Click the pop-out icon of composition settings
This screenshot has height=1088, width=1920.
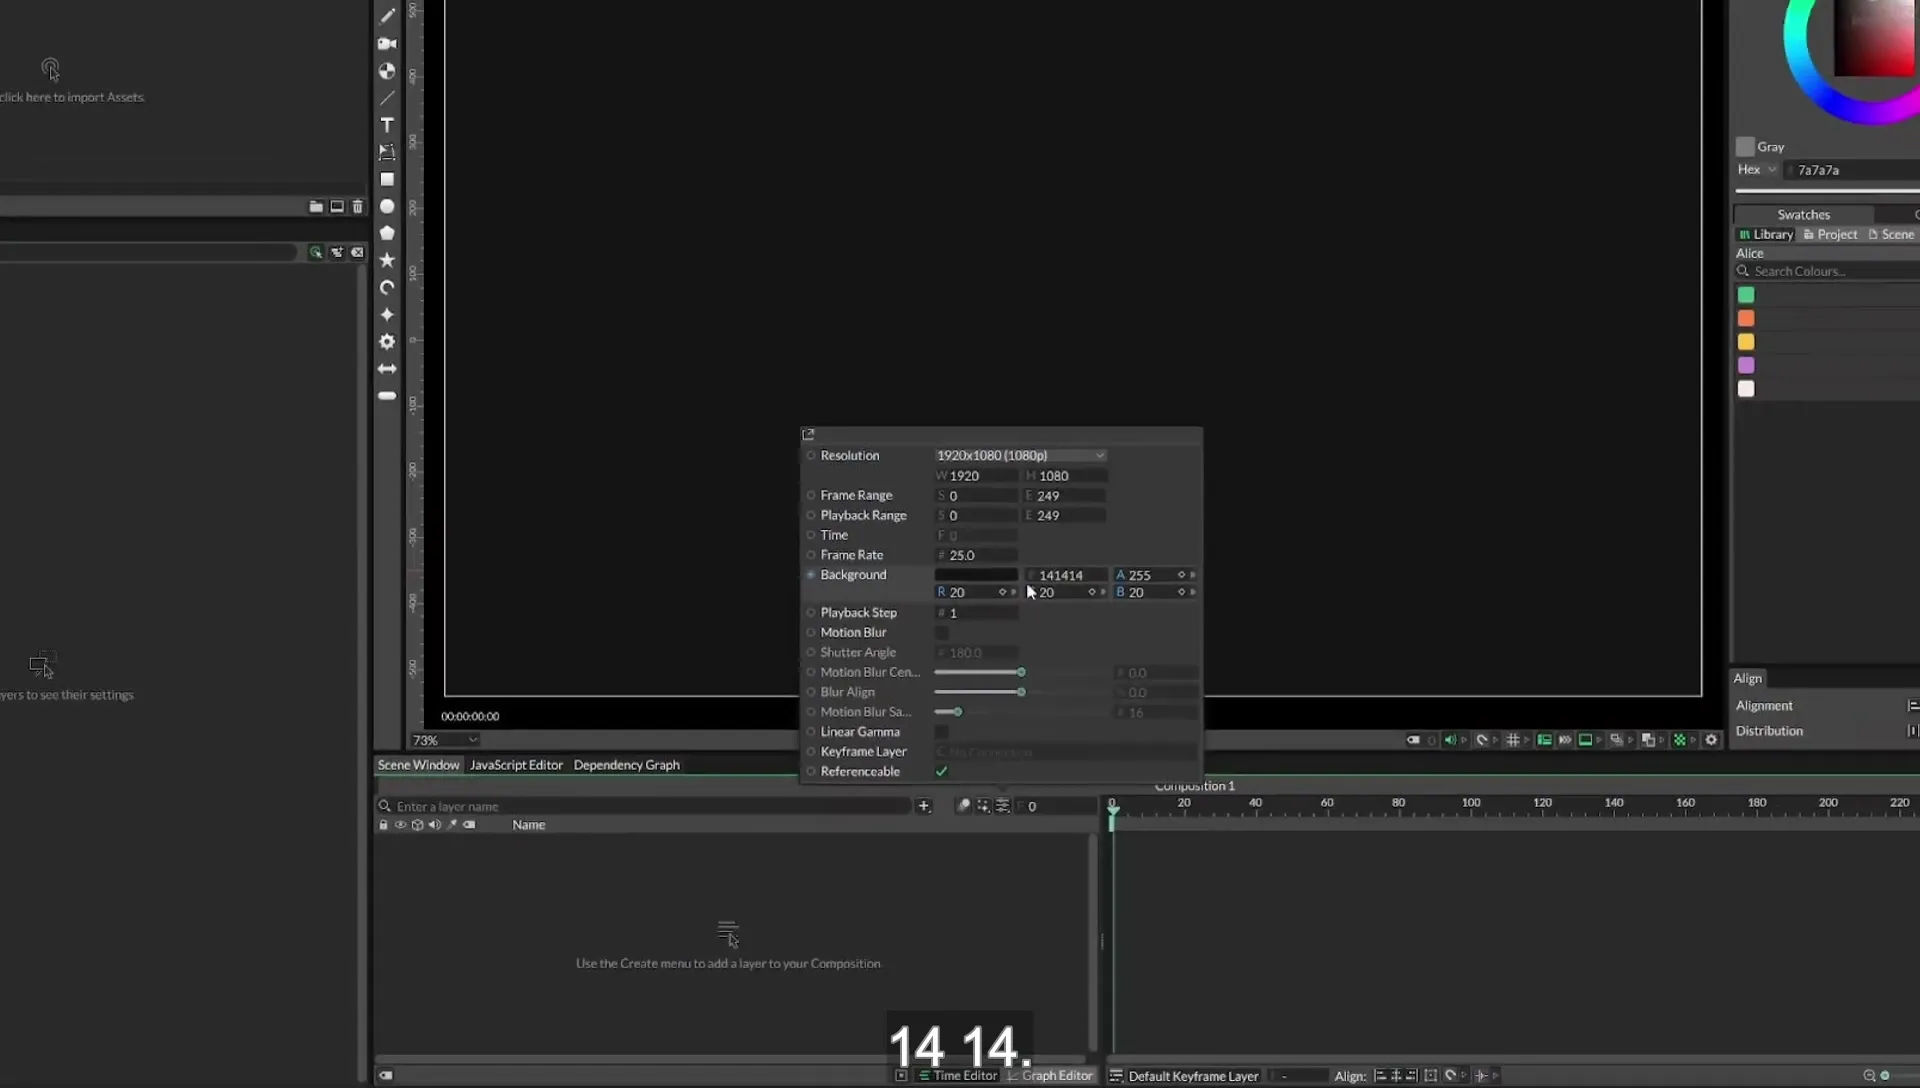(808, 435)
